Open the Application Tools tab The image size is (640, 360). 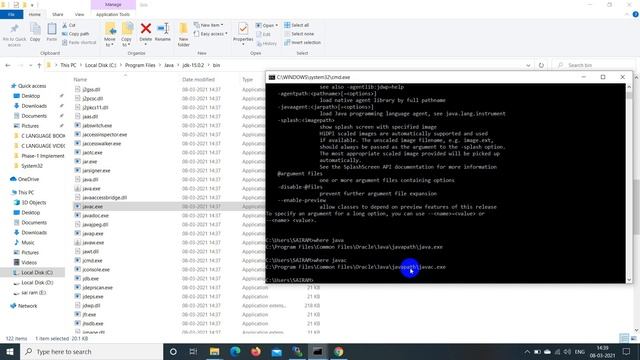tap(113, 15)
